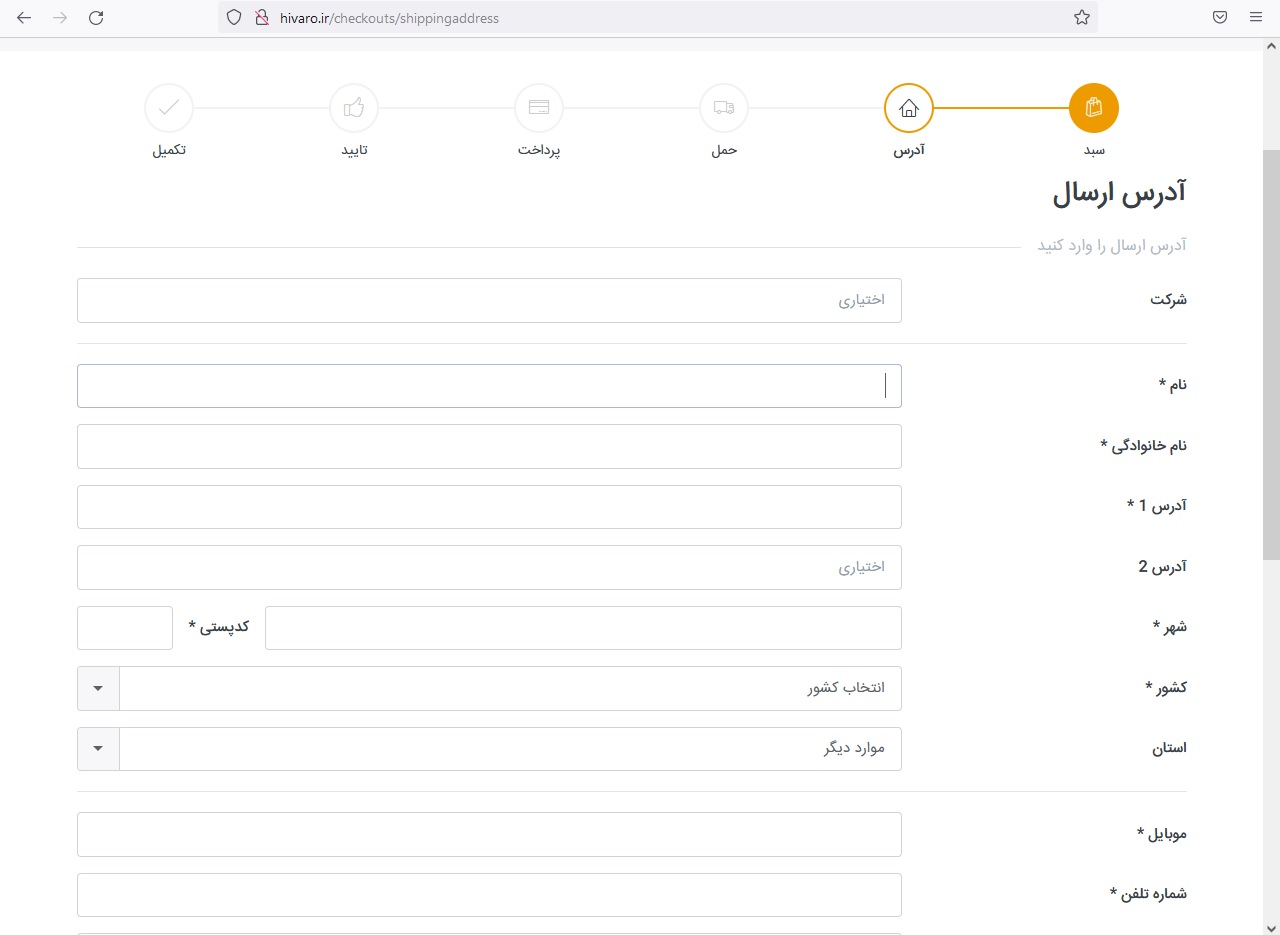Open the Pocket save icon in toolbar

point(1220,18)
